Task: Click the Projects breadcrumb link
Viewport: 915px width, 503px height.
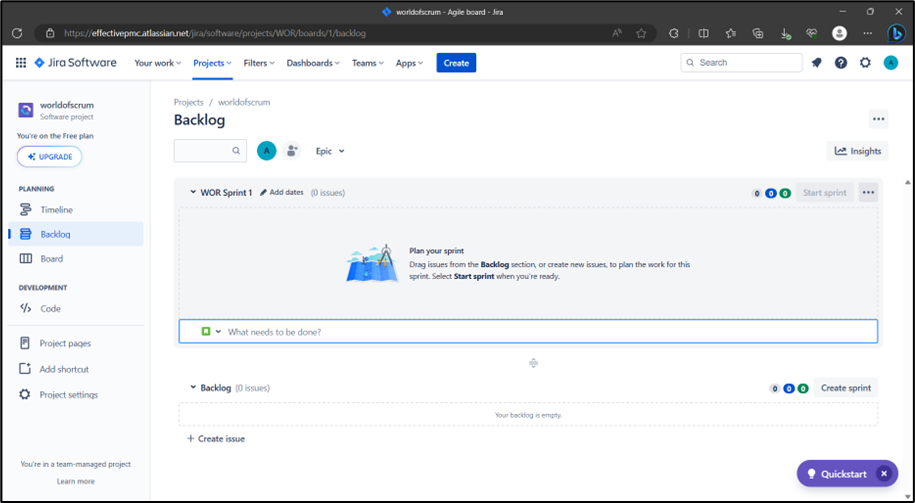Action: pyautogui.click(x=188, y=102)
